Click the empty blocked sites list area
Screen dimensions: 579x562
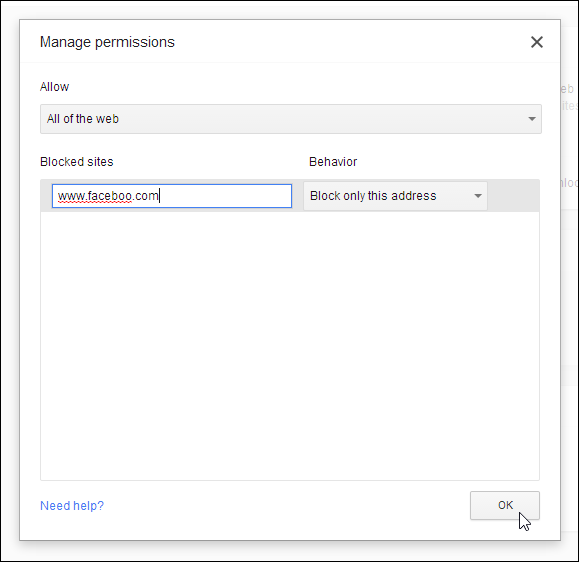(290, 346)
